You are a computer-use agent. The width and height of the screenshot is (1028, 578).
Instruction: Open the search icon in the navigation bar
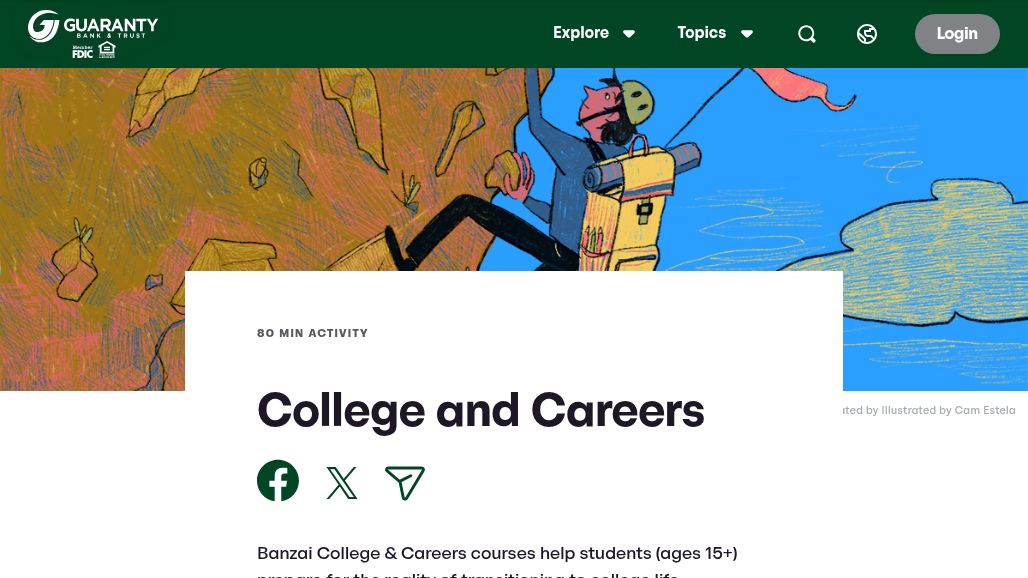pyautogui.click(x=807, y=33)
